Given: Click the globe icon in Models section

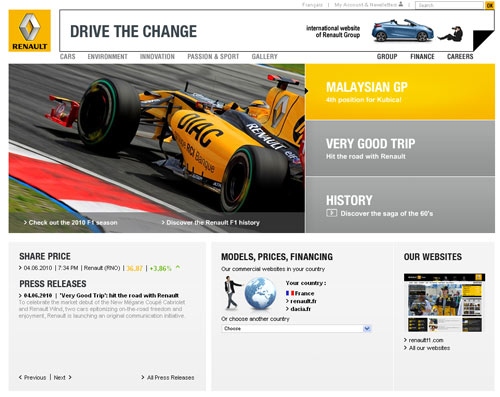Looking at the screenshot, I should click(x=260, y=294).
